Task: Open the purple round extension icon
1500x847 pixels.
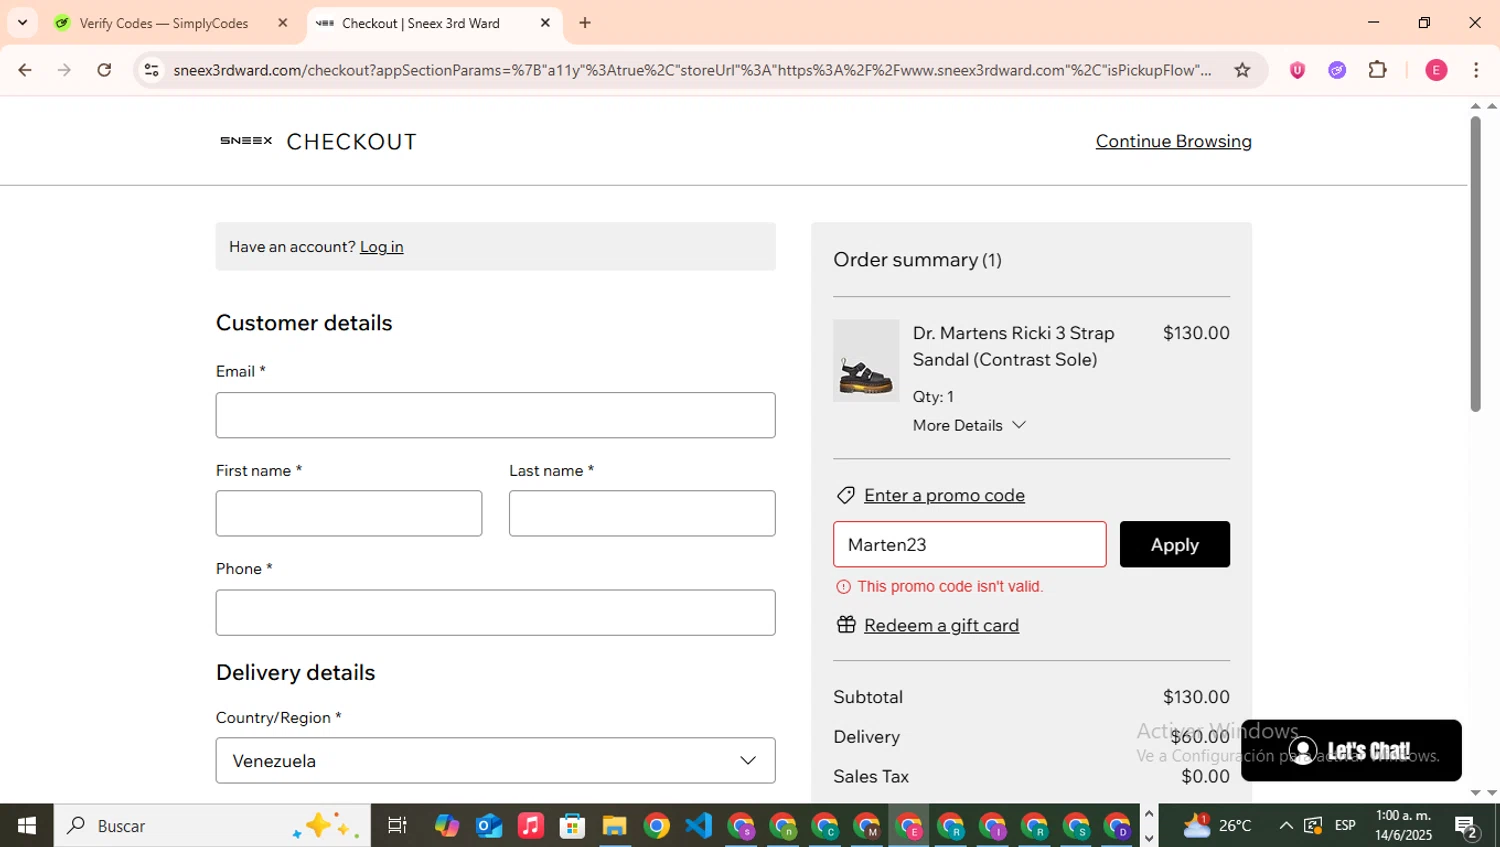Action: [1337, 70]
